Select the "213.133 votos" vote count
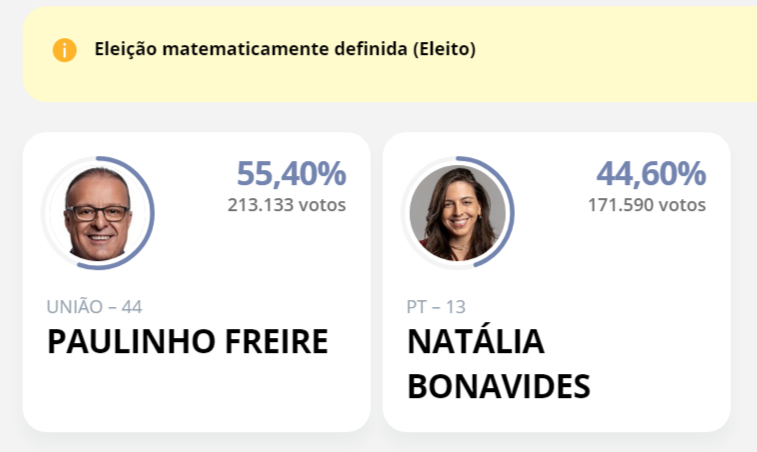The height and width of the screenshot is (452, 757). coord(287,205)
